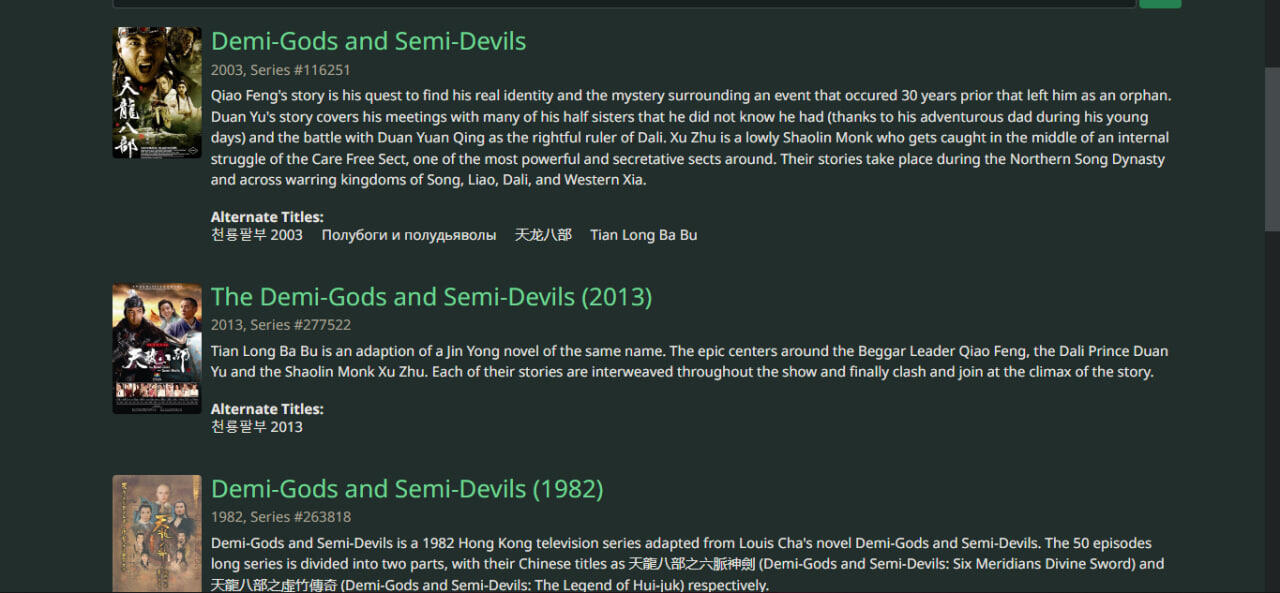Open "The Demi-Gods and Semi-Devils (2013)" link

point(431,297)
